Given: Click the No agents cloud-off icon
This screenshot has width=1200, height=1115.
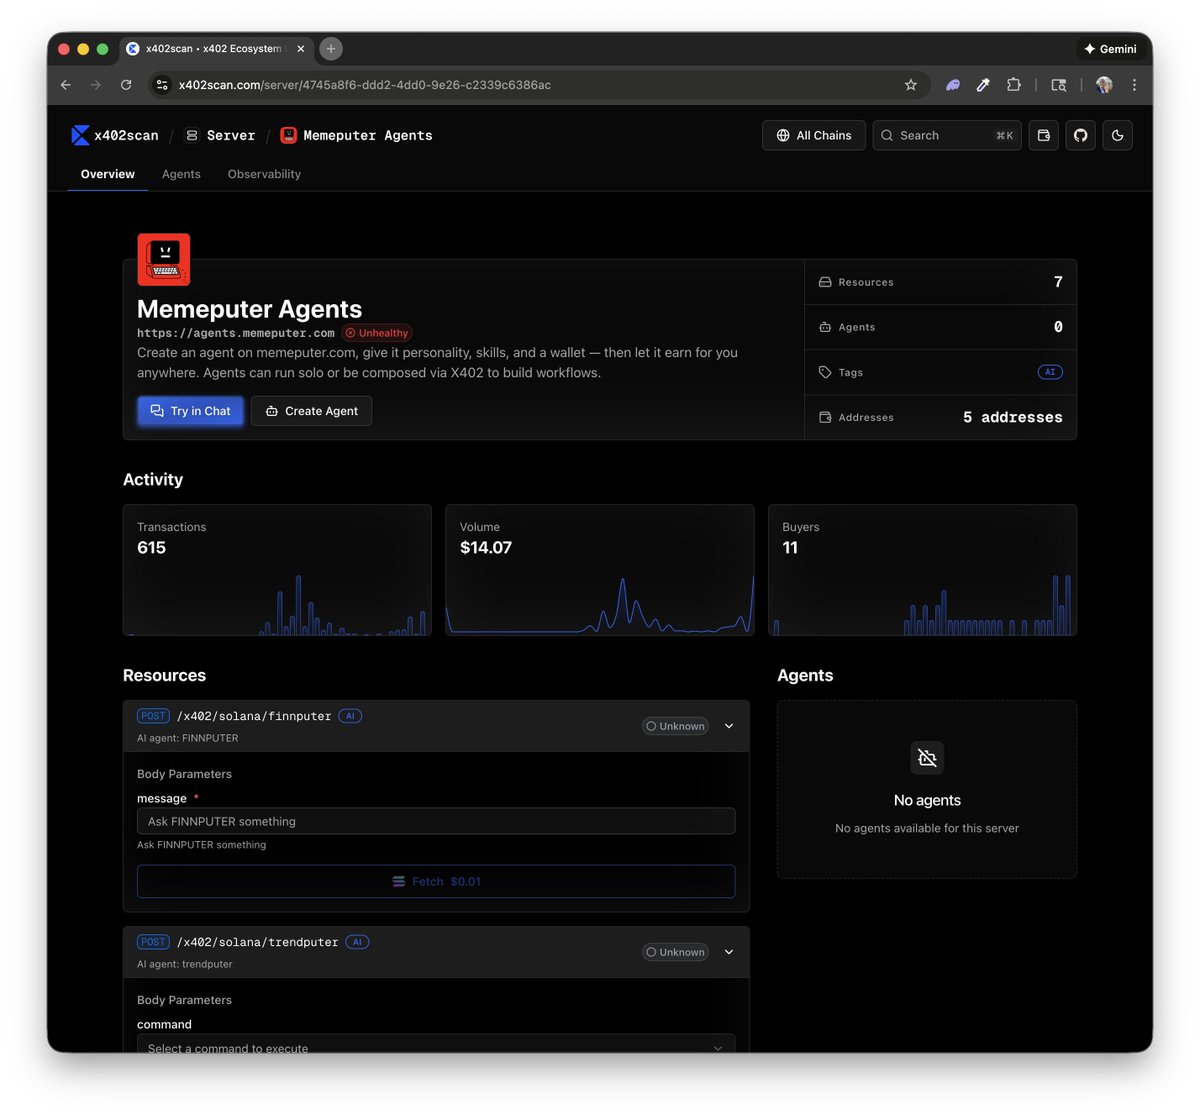Looking at the screenshot, I should click(x=927, y=758).
